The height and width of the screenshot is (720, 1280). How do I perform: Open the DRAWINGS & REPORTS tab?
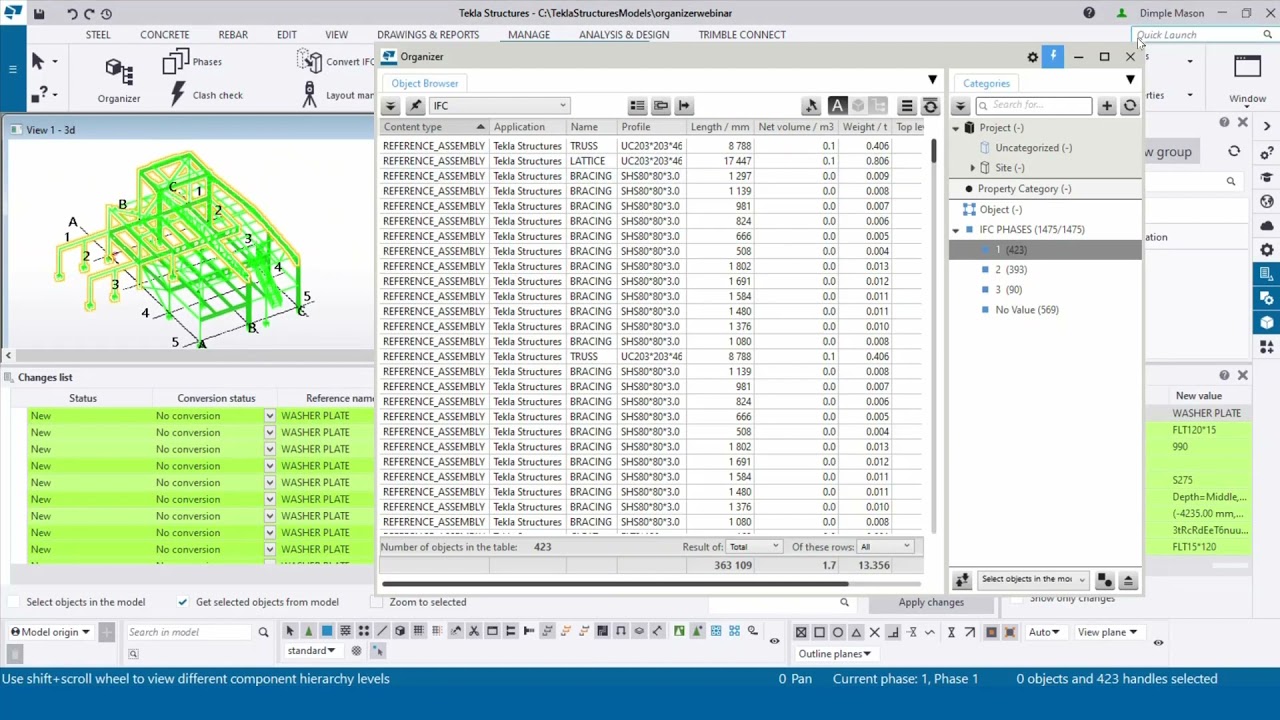[428, 35]
